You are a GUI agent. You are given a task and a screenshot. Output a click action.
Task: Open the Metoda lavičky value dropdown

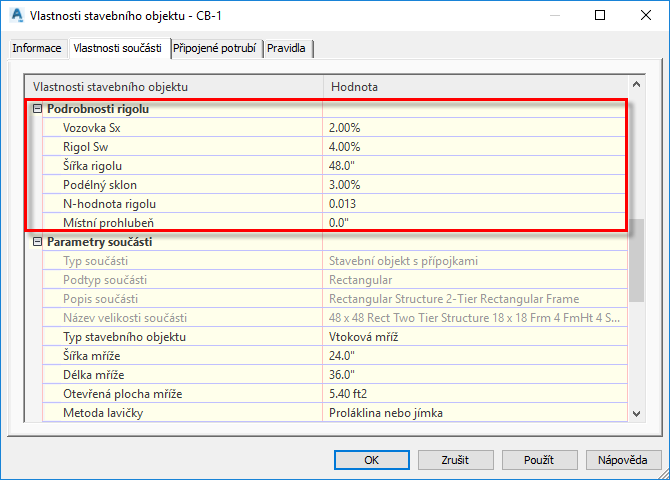(x=475, y=413)
